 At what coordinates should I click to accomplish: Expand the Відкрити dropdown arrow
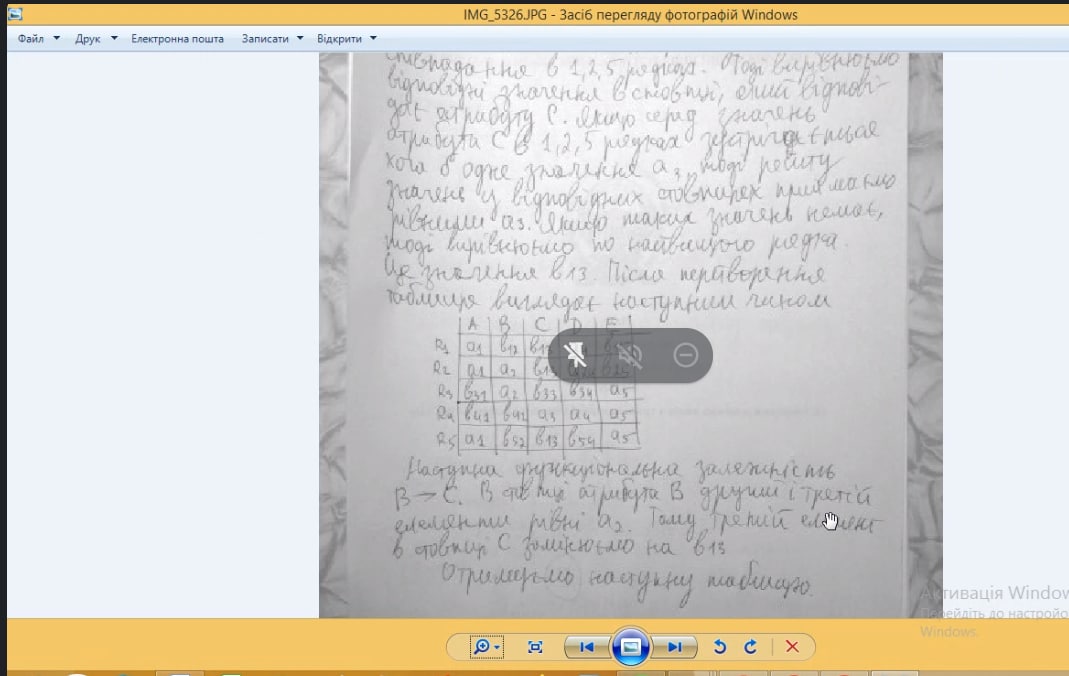click(373, 38)
